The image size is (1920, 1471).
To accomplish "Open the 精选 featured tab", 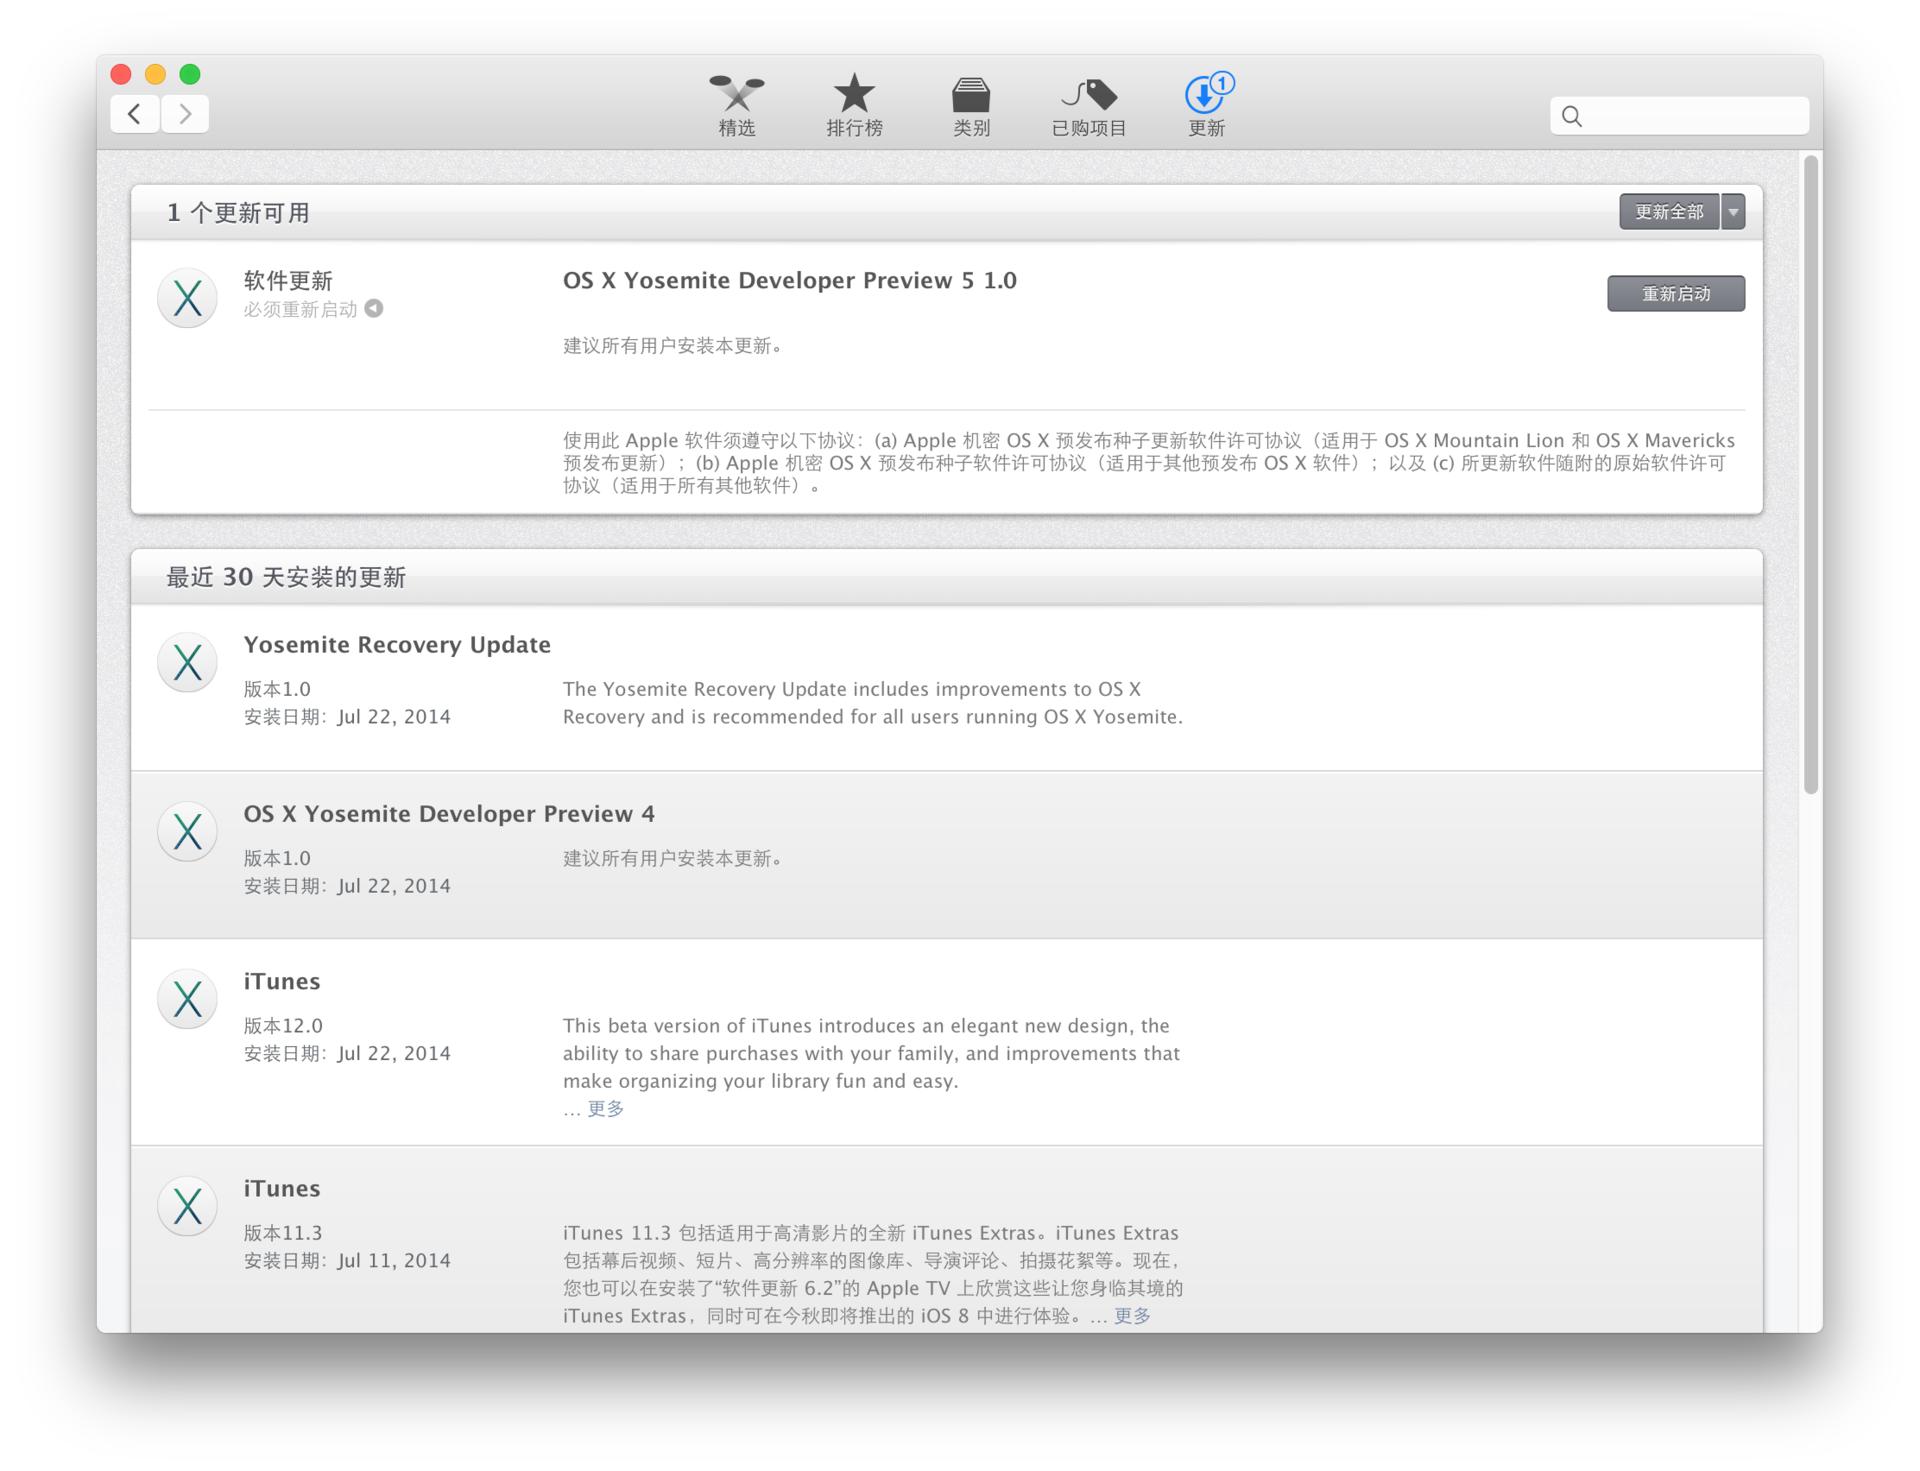I will click(737, 105).
